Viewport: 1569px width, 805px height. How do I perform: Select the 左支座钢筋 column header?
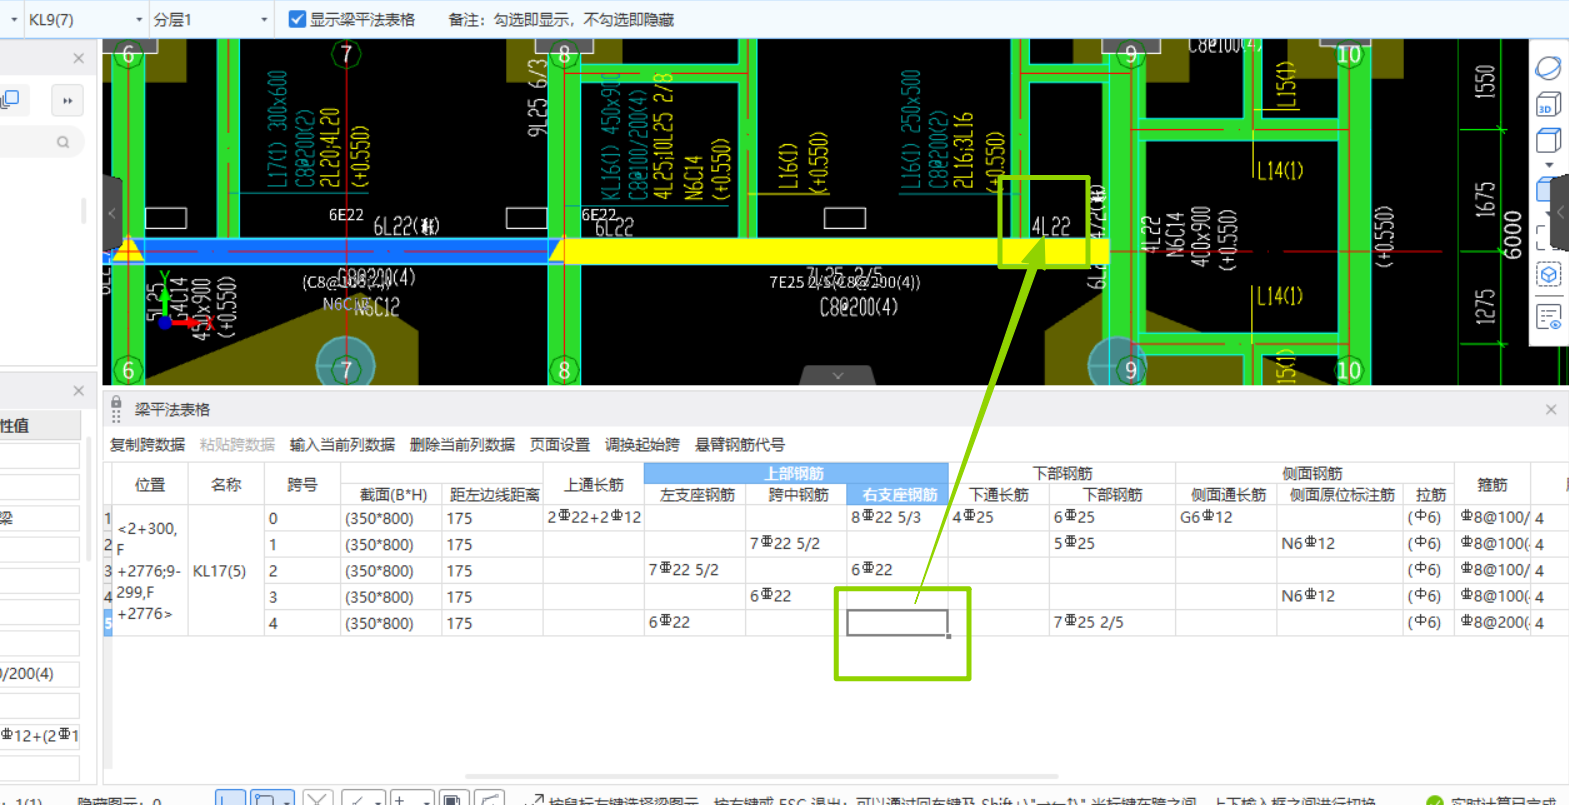pyautogui.click(x=697, y=494)
